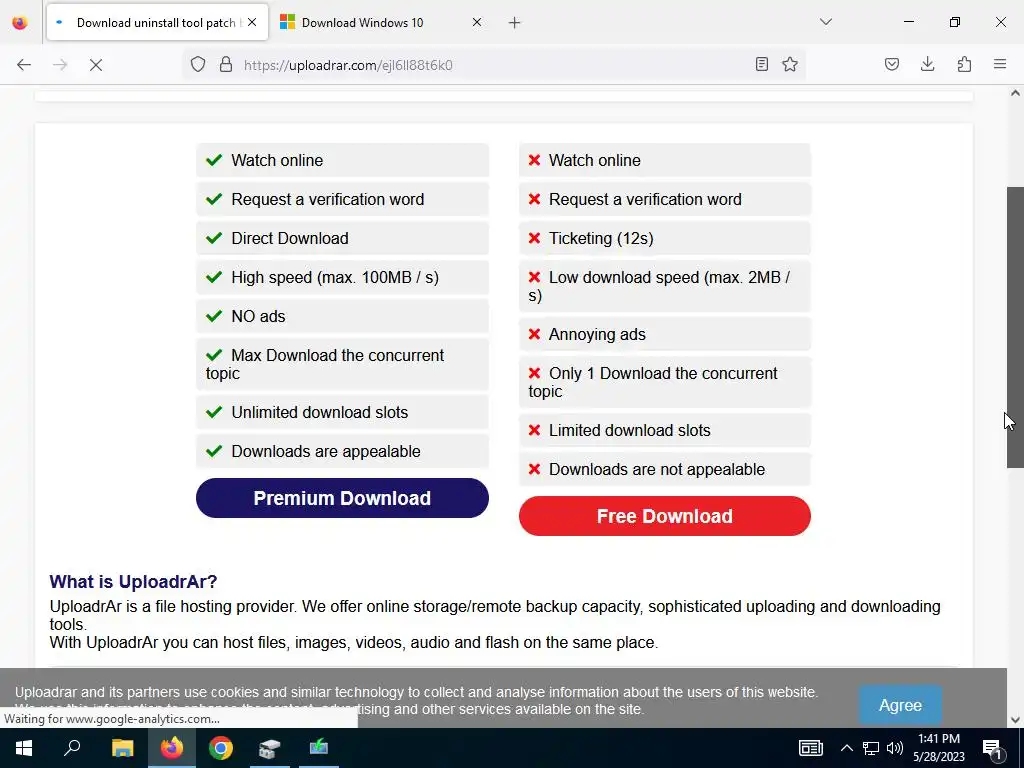Open the volume tray icon
The image size is (1024, 768).
click(x=895, y=748)
